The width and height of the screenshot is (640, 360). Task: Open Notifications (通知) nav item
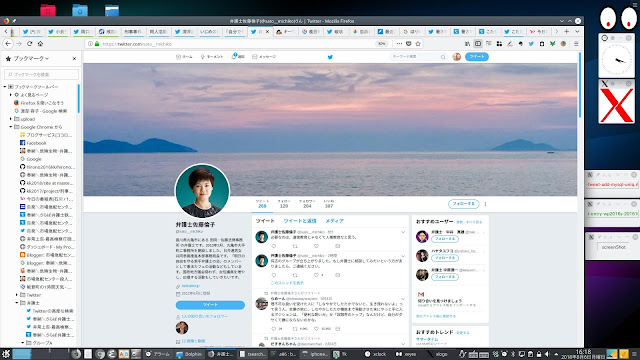[238, 57]
